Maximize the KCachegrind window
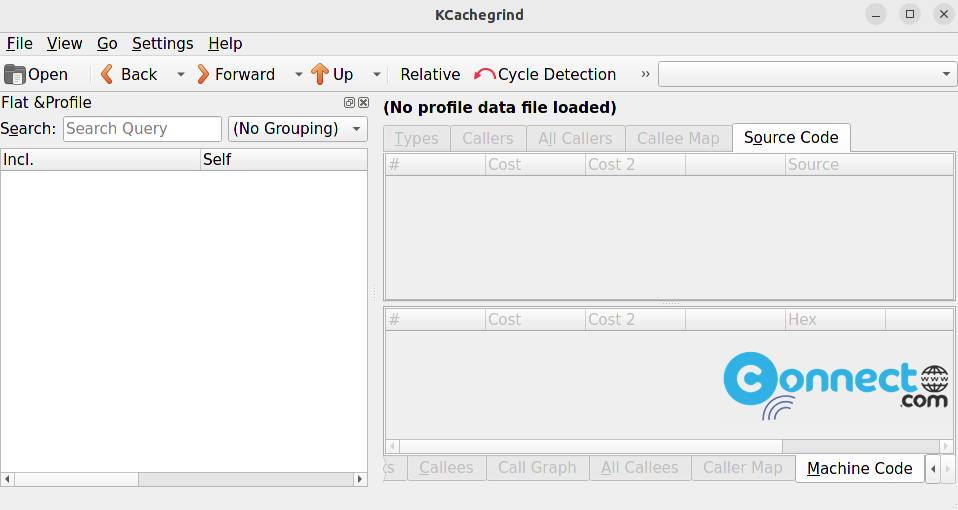Viewport: 958px width, 510px height. pyautogui.click(x=910, y=15)
